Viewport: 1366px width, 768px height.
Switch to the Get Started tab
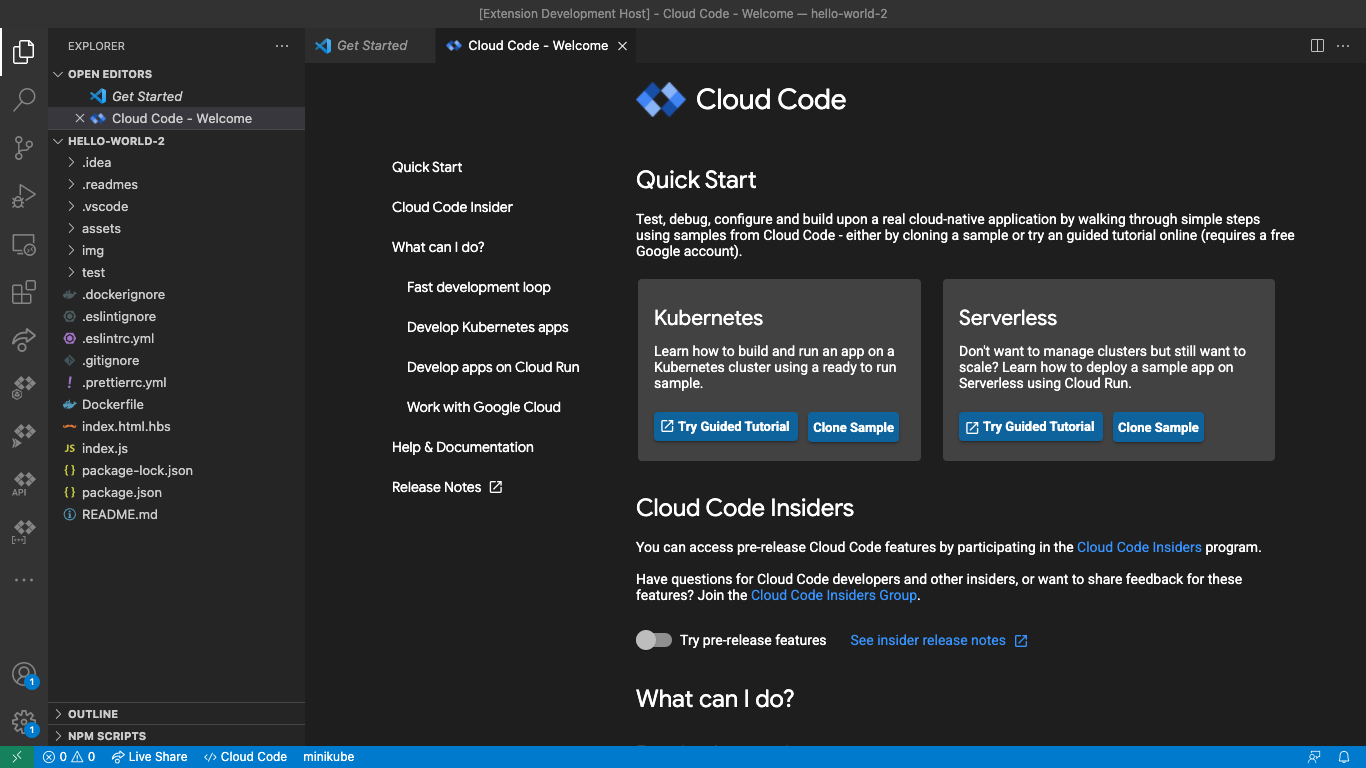click(x=370, y=46)
